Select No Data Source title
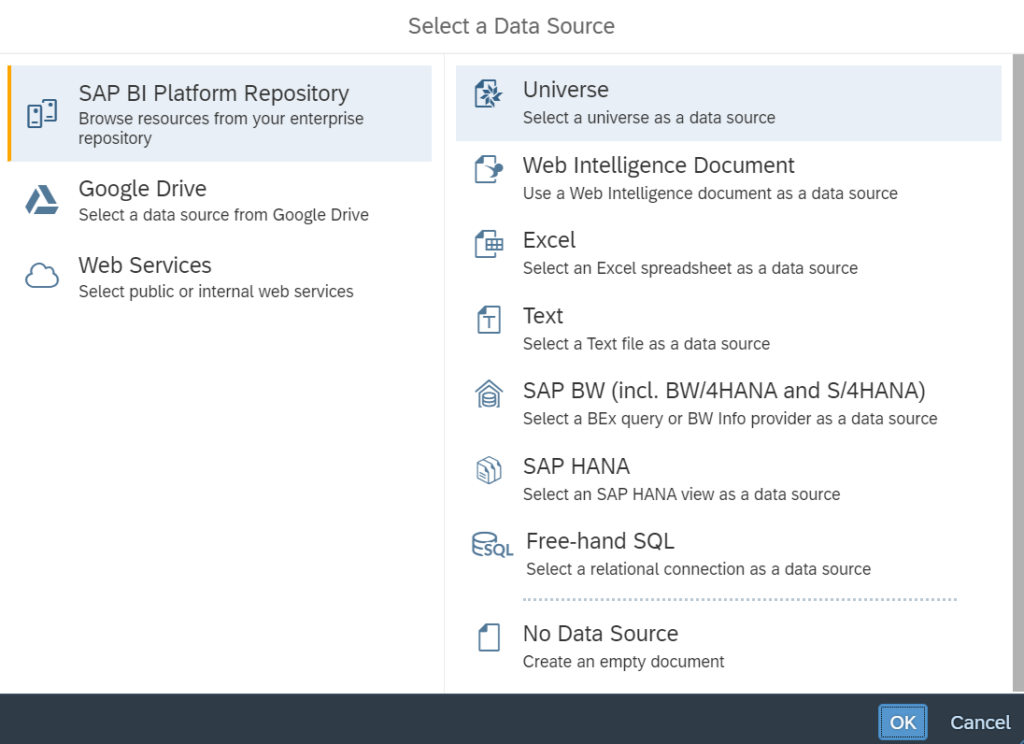The height and width of the screenshot is (744, 1024). point(601,634)
